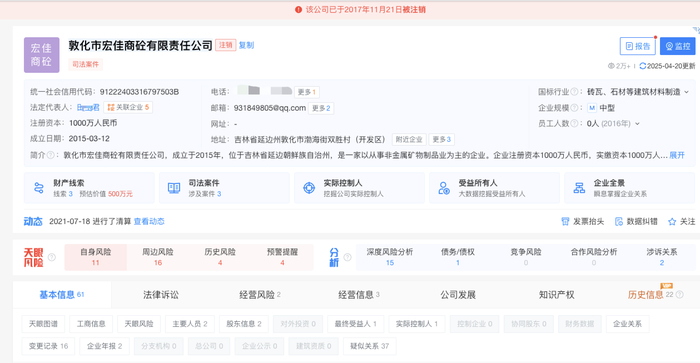Switch to the 经营风险 tab

coord(260,295)
